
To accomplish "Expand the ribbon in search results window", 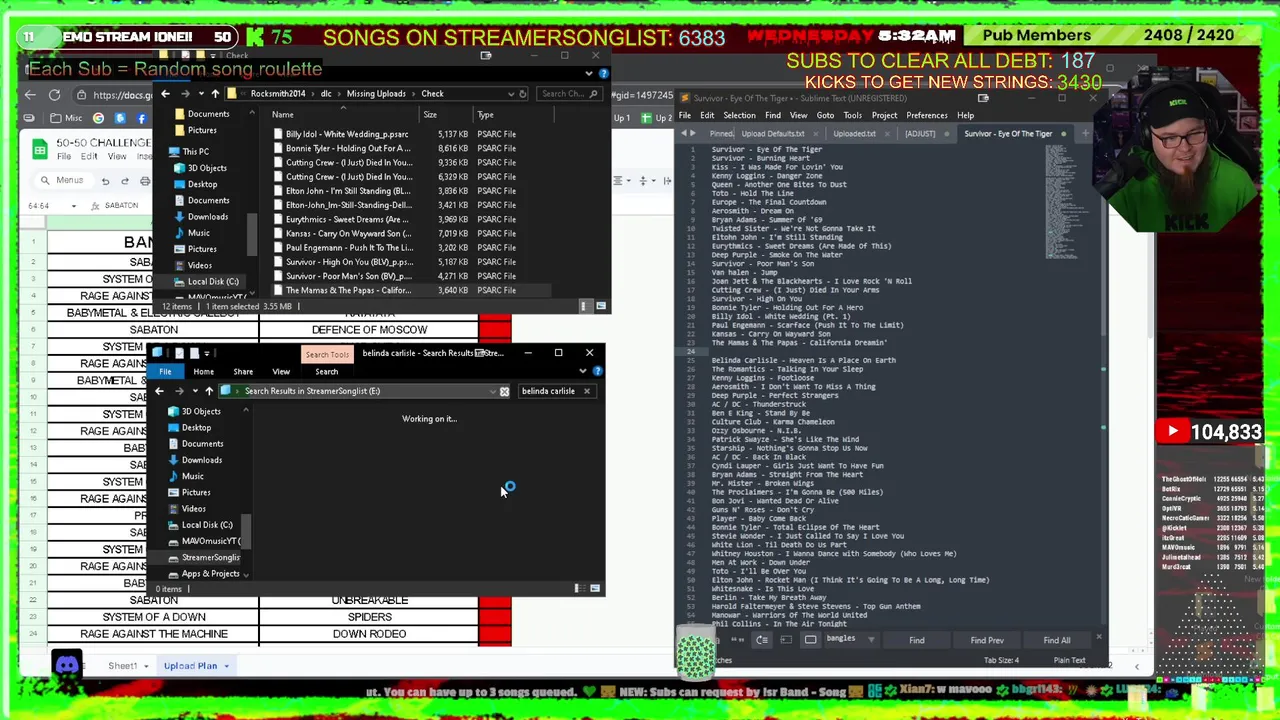I will tap(583, 371).
